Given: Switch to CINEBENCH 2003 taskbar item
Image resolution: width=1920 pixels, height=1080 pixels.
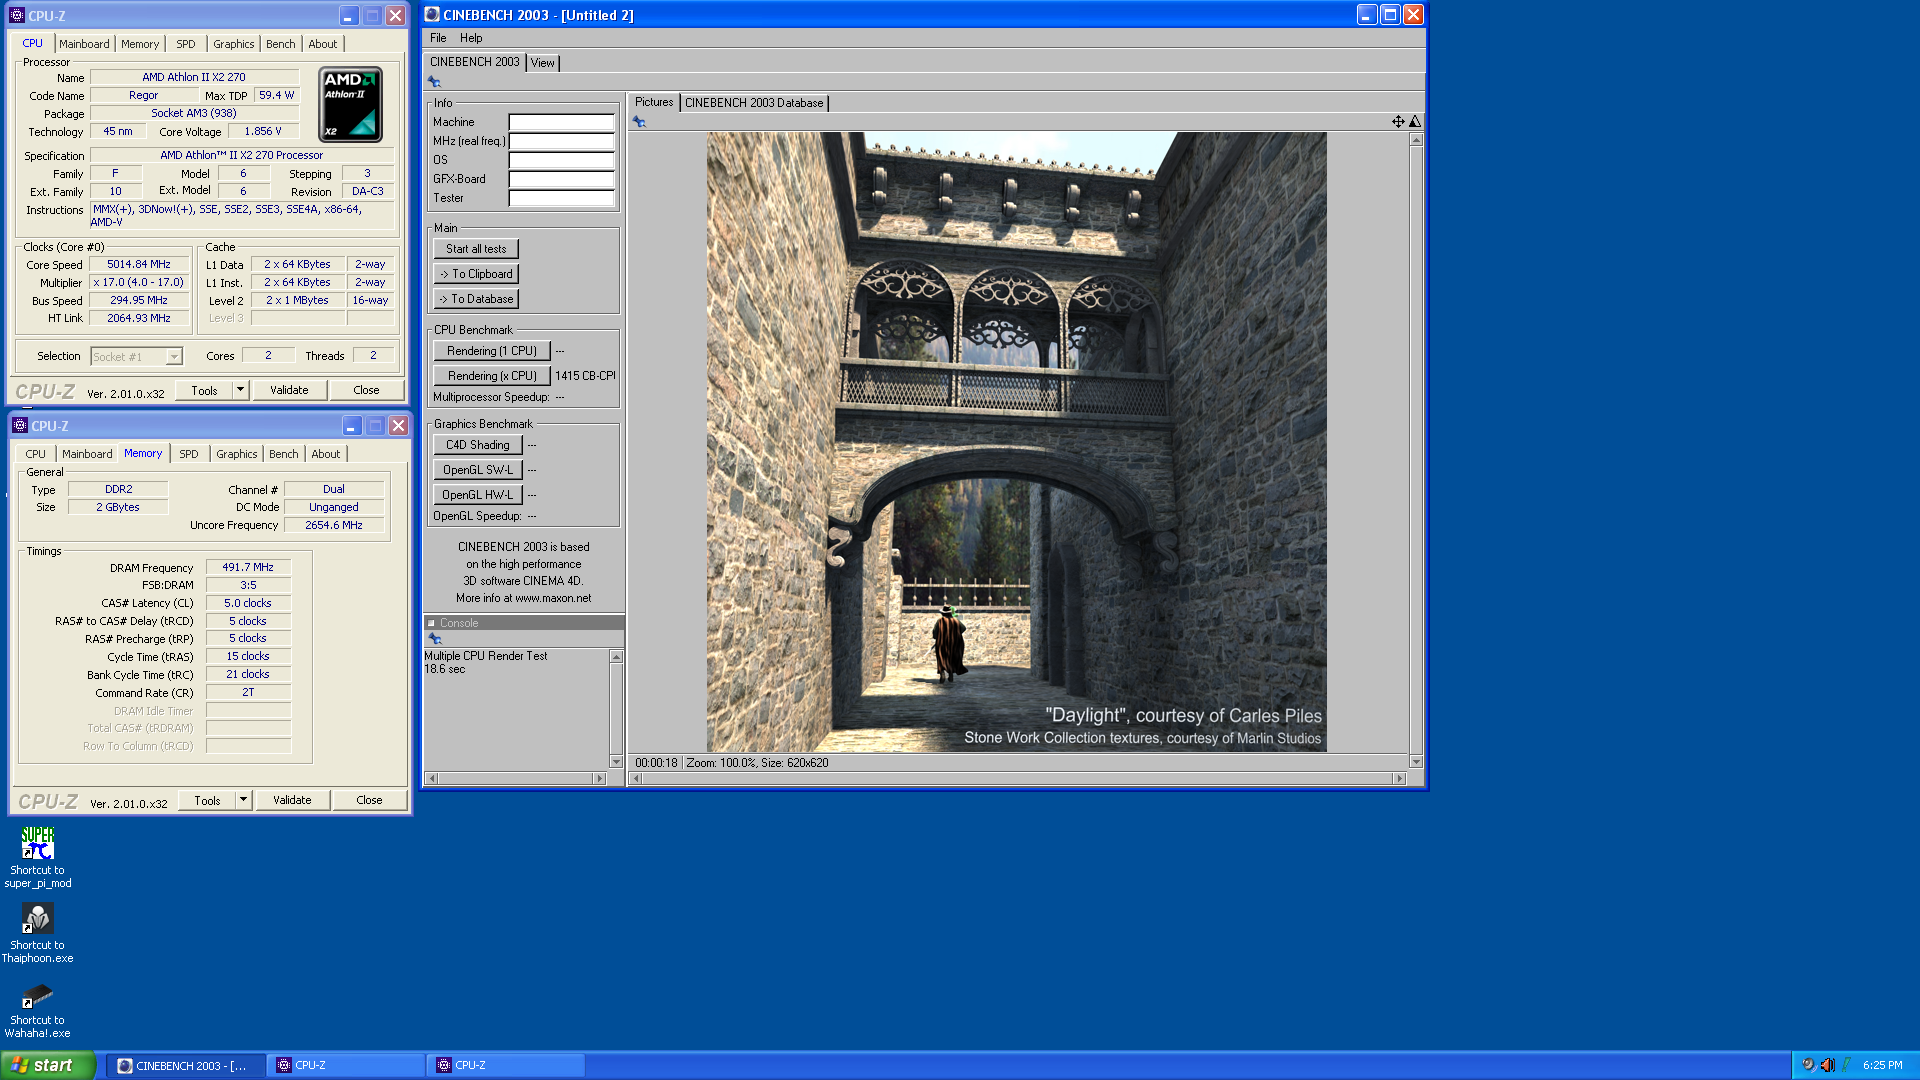Looking at the screenshot, I should click(187, 1066).
